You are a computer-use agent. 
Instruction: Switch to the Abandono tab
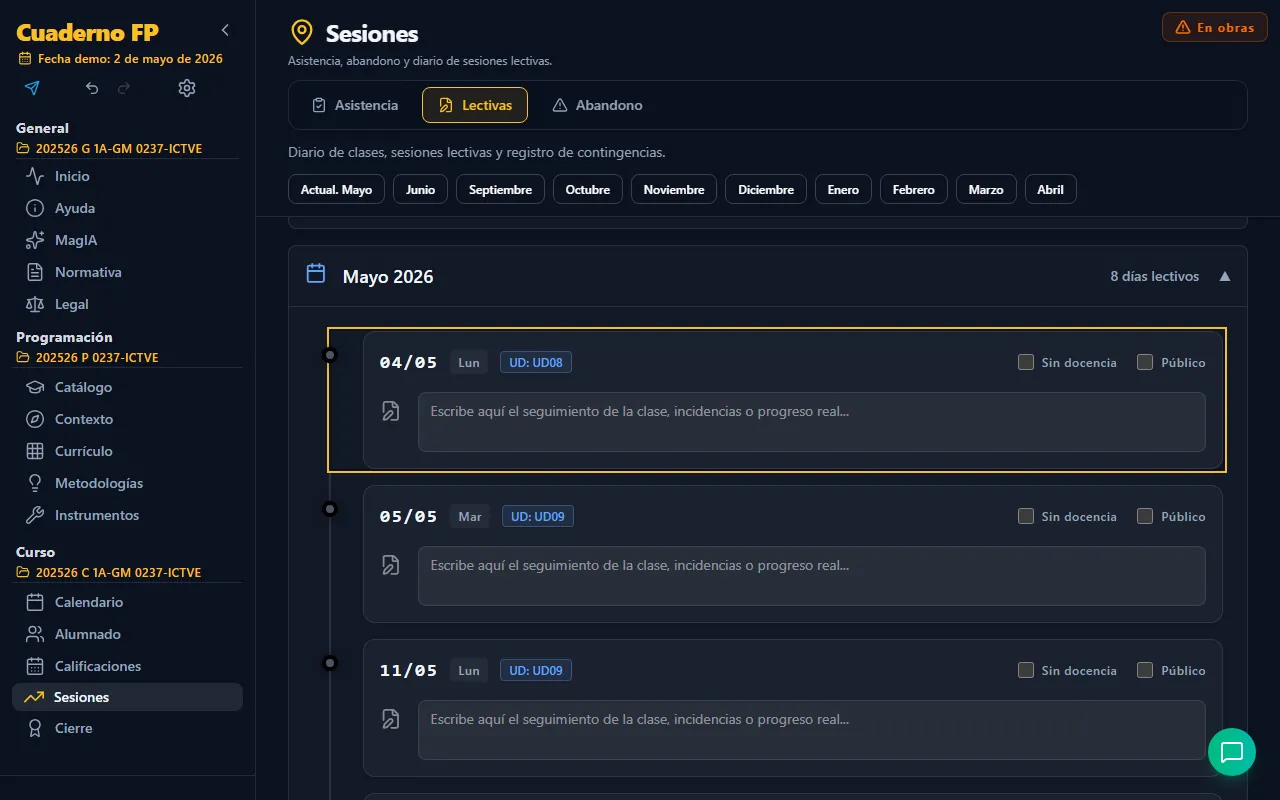pos(597,105)
